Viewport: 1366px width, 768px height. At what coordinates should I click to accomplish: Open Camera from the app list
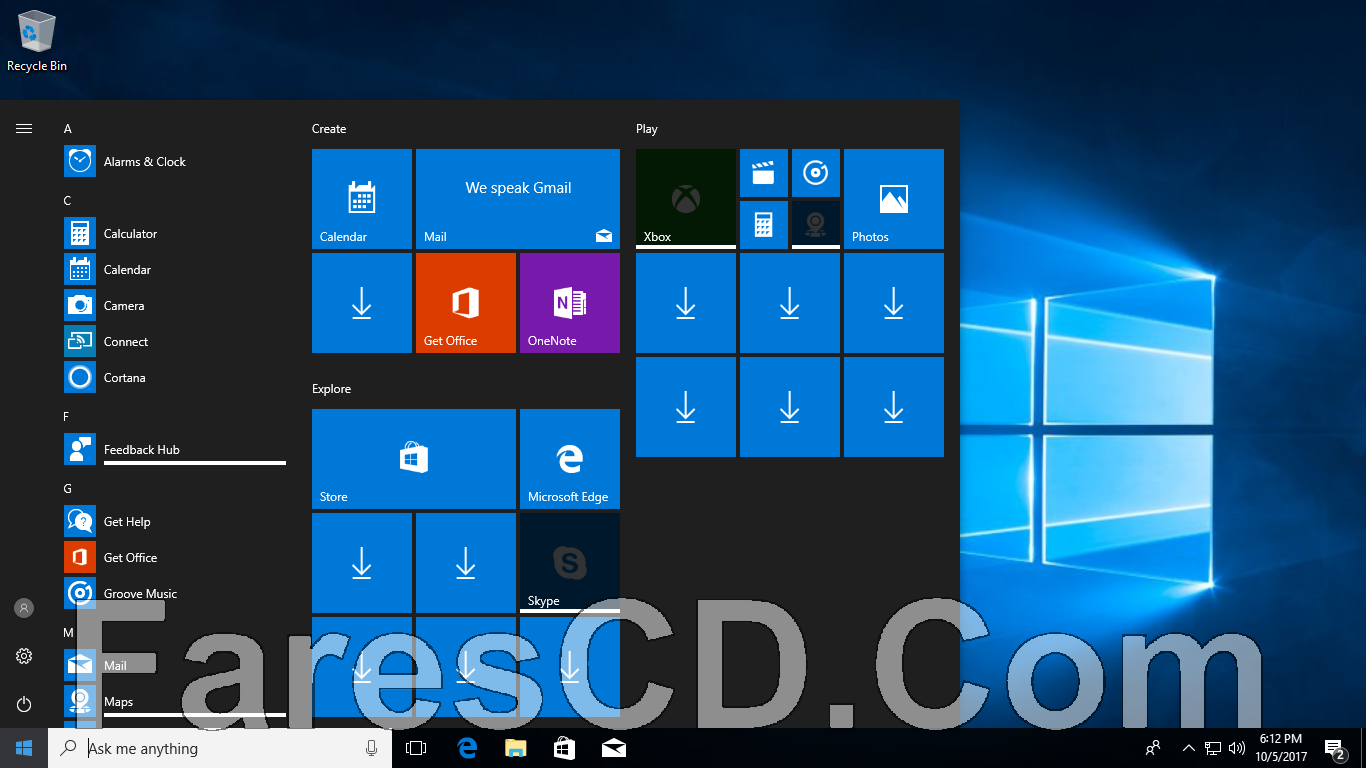[x=175, y=306]
